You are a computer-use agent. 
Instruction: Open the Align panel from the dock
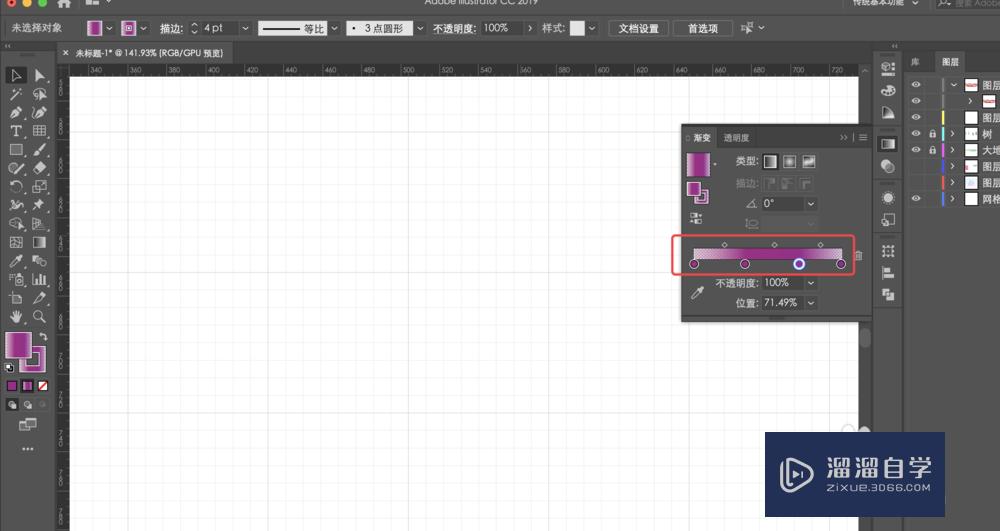[888, 273]
